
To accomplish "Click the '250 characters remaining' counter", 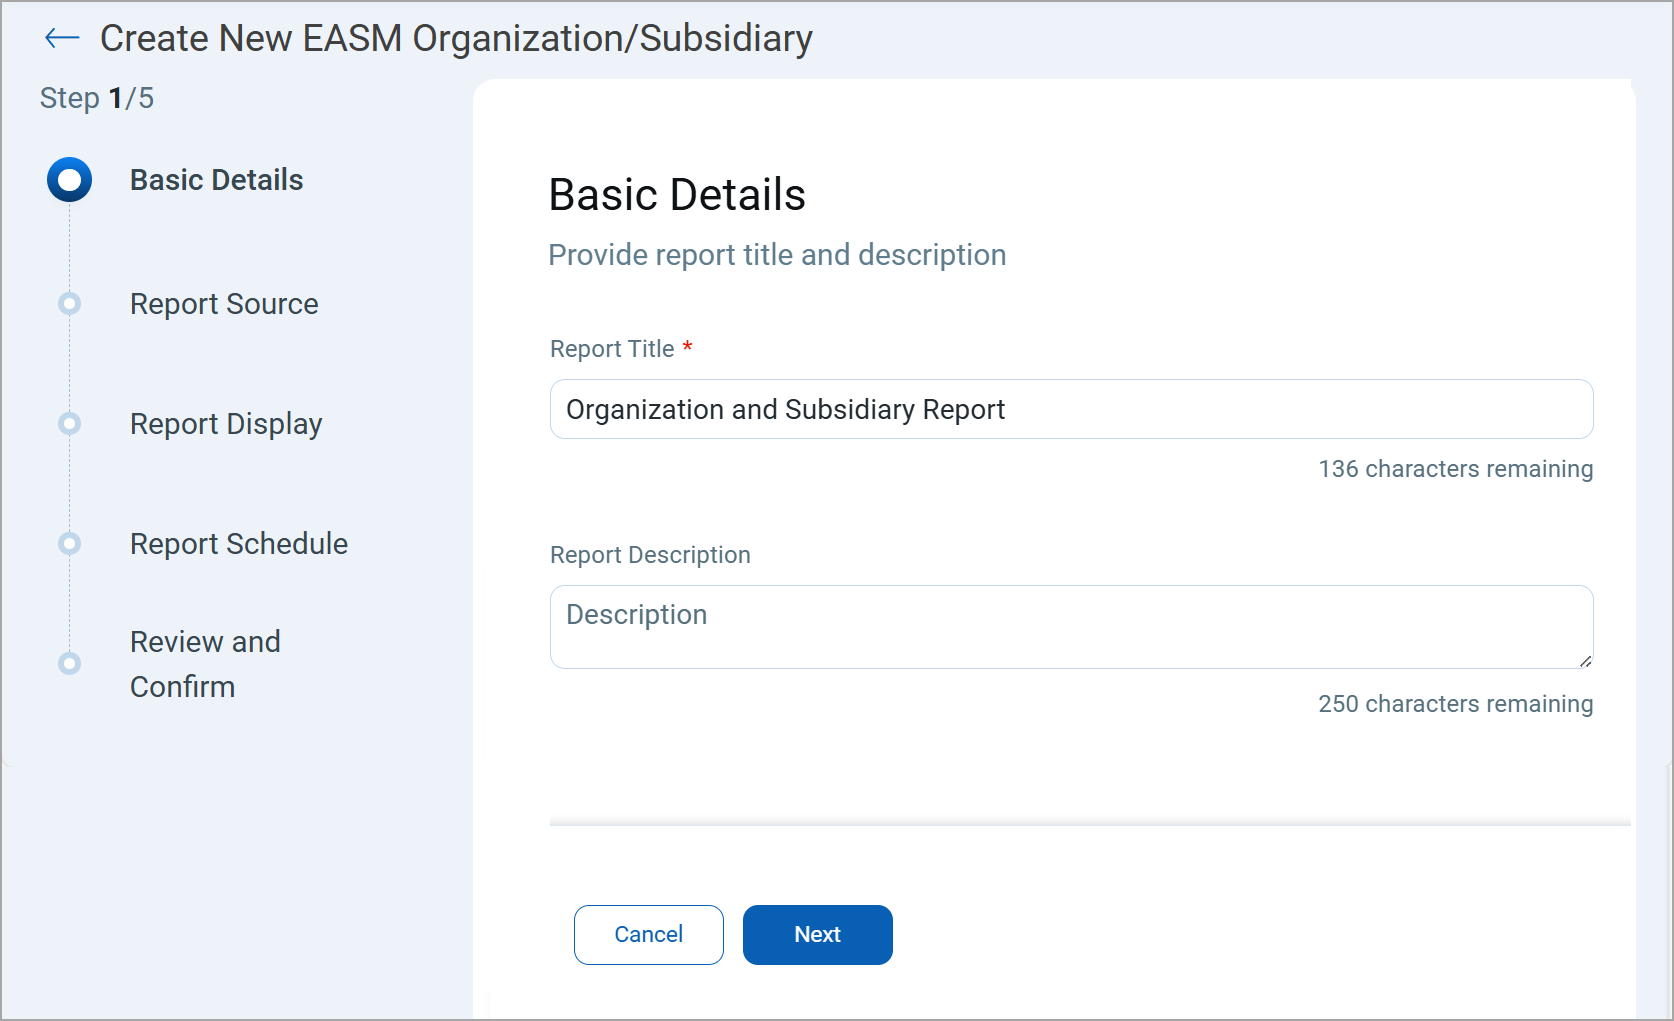I will pos(1455,704).
